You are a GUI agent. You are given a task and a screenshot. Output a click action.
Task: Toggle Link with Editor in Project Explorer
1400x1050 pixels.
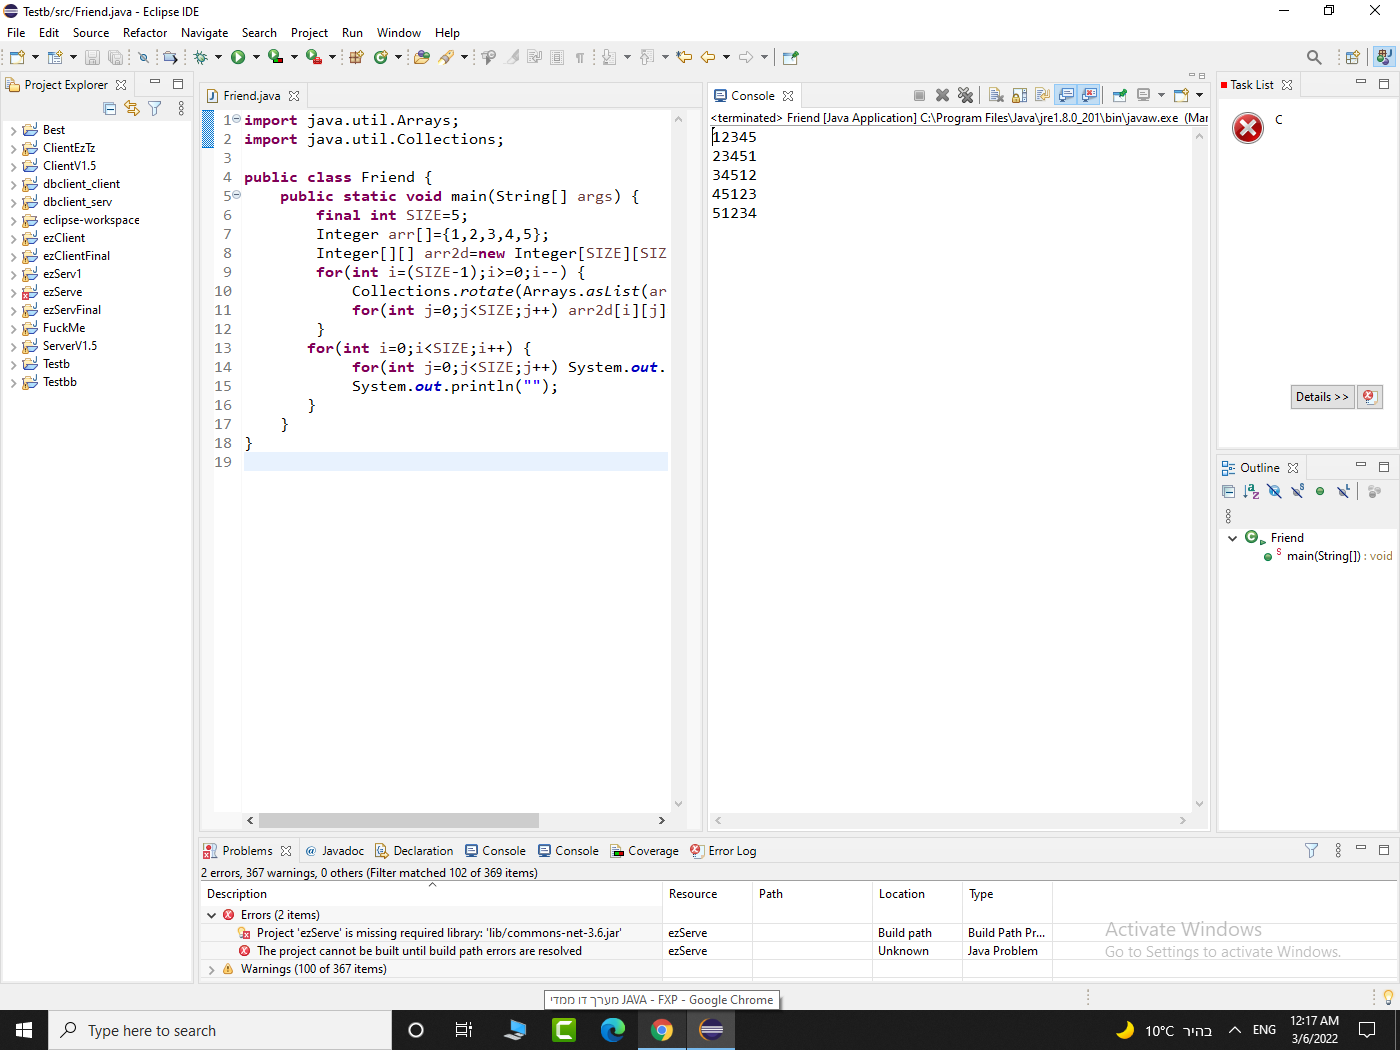point(132,108)
